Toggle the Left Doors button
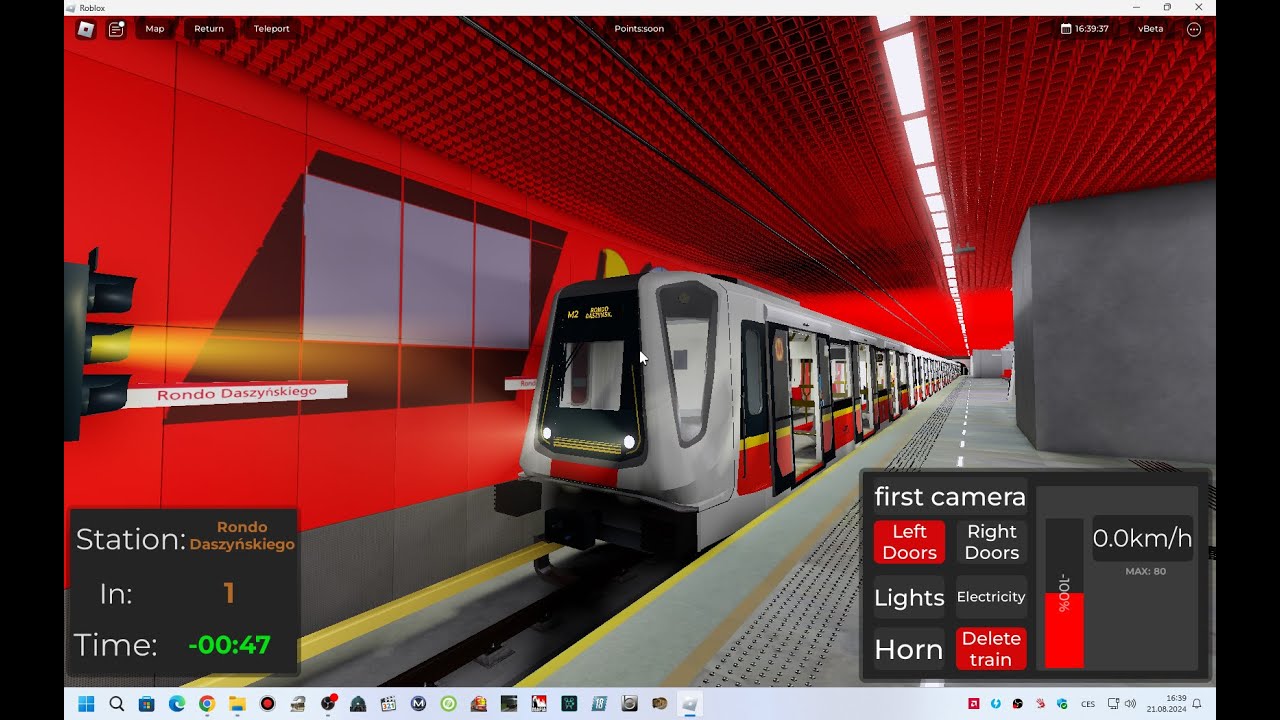This screenshot has height=720, width=1280. pos(909,542)
